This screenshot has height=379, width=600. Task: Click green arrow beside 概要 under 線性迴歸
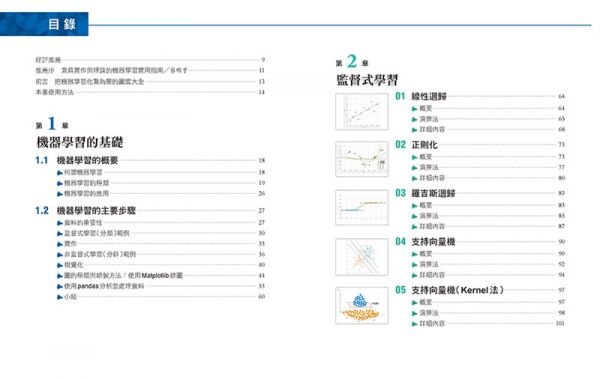(414, 109)
